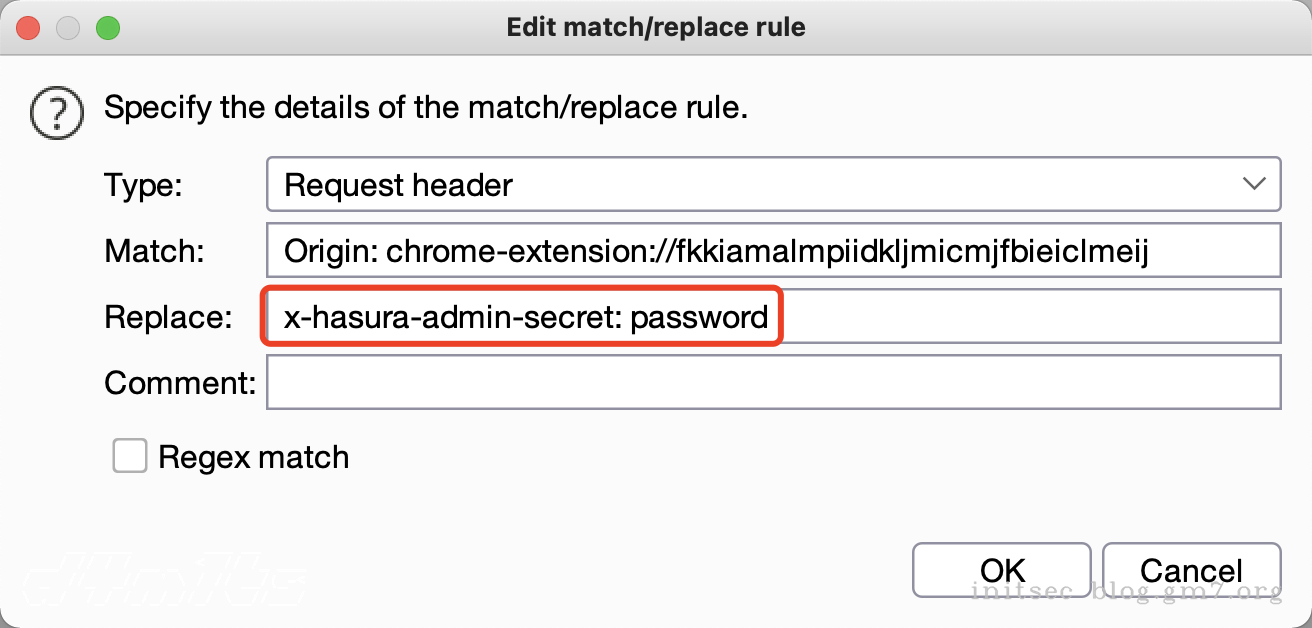
Task: Close the dialog with the red button
Action: (28, 28)
